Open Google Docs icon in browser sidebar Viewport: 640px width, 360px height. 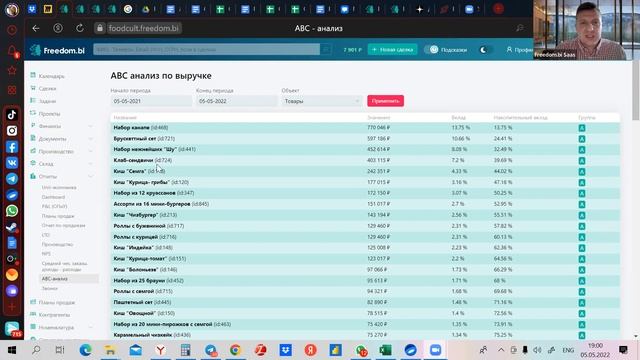pos(12,243)
